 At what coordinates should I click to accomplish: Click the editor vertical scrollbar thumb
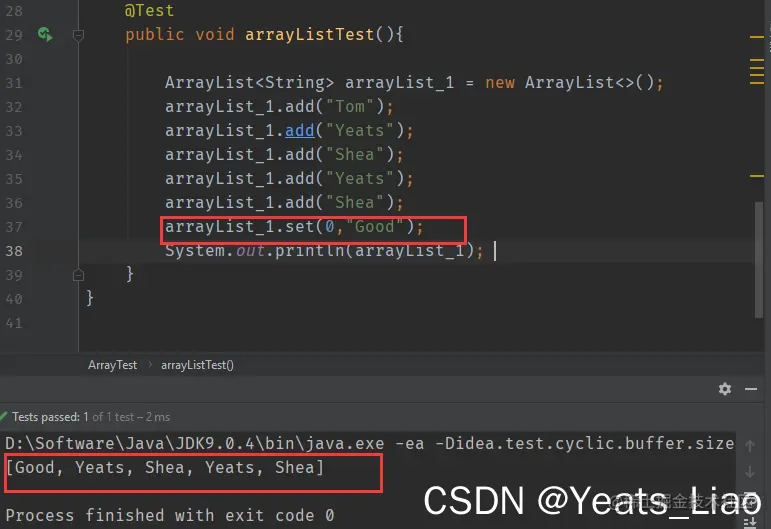(759, 260)
